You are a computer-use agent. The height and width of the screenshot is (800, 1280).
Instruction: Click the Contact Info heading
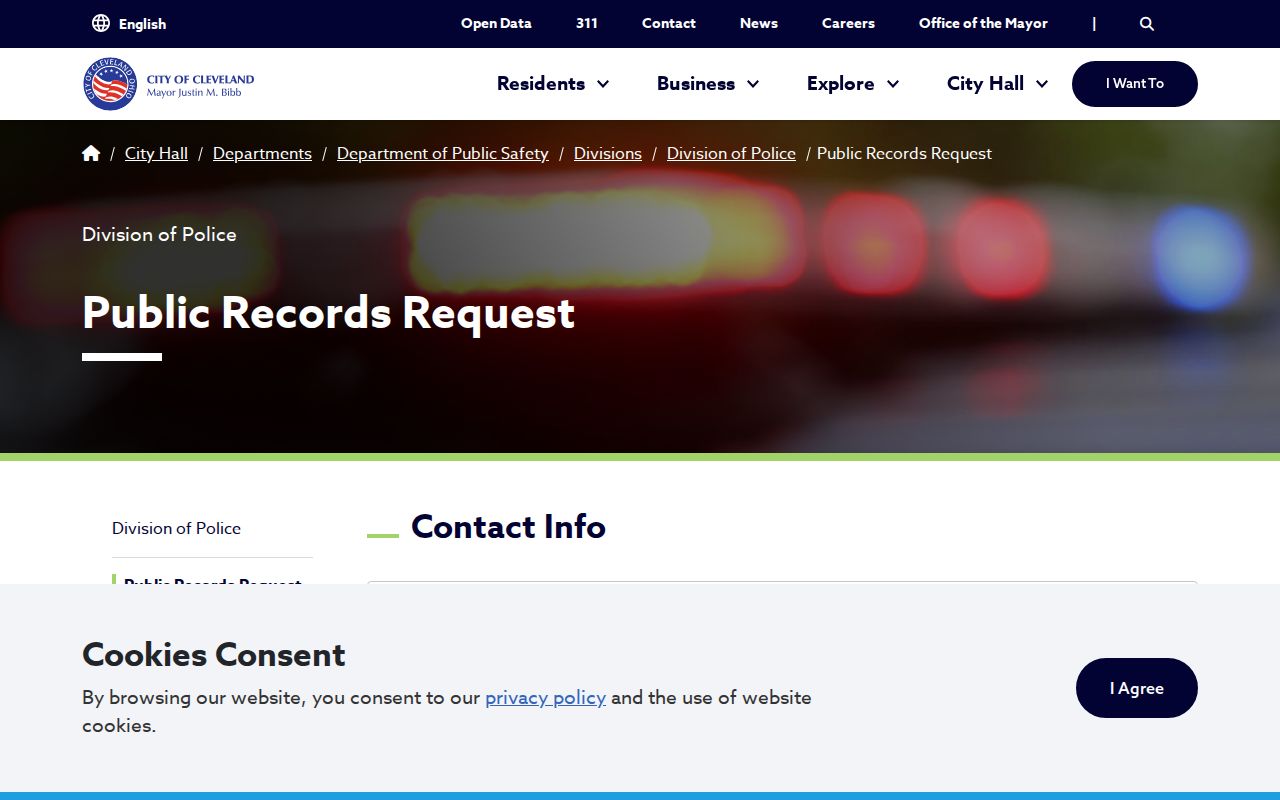[x=508, y=526]
